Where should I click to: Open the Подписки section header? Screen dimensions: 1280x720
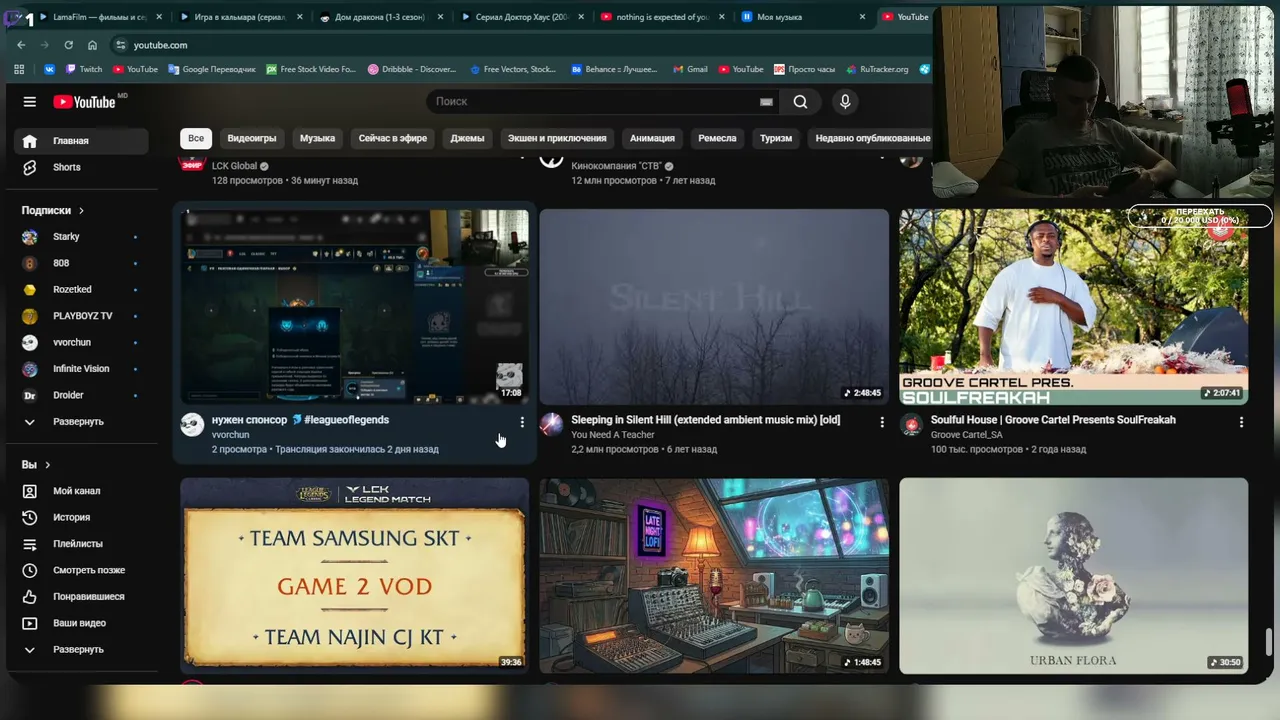click(x=53, y=211)
